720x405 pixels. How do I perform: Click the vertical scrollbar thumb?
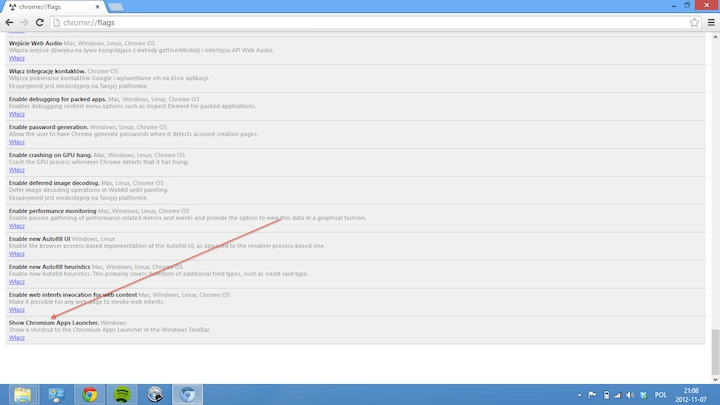point(715,352)
